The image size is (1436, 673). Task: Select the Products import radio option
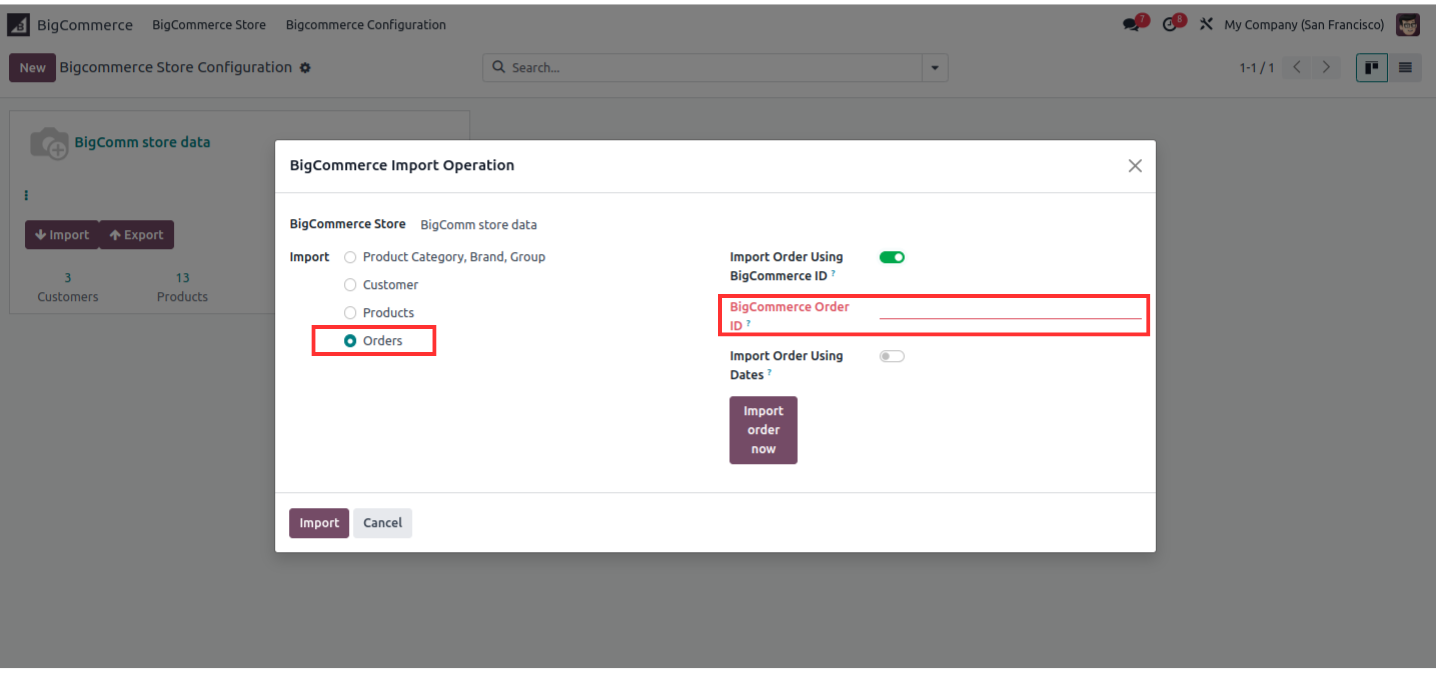point(350,313)
